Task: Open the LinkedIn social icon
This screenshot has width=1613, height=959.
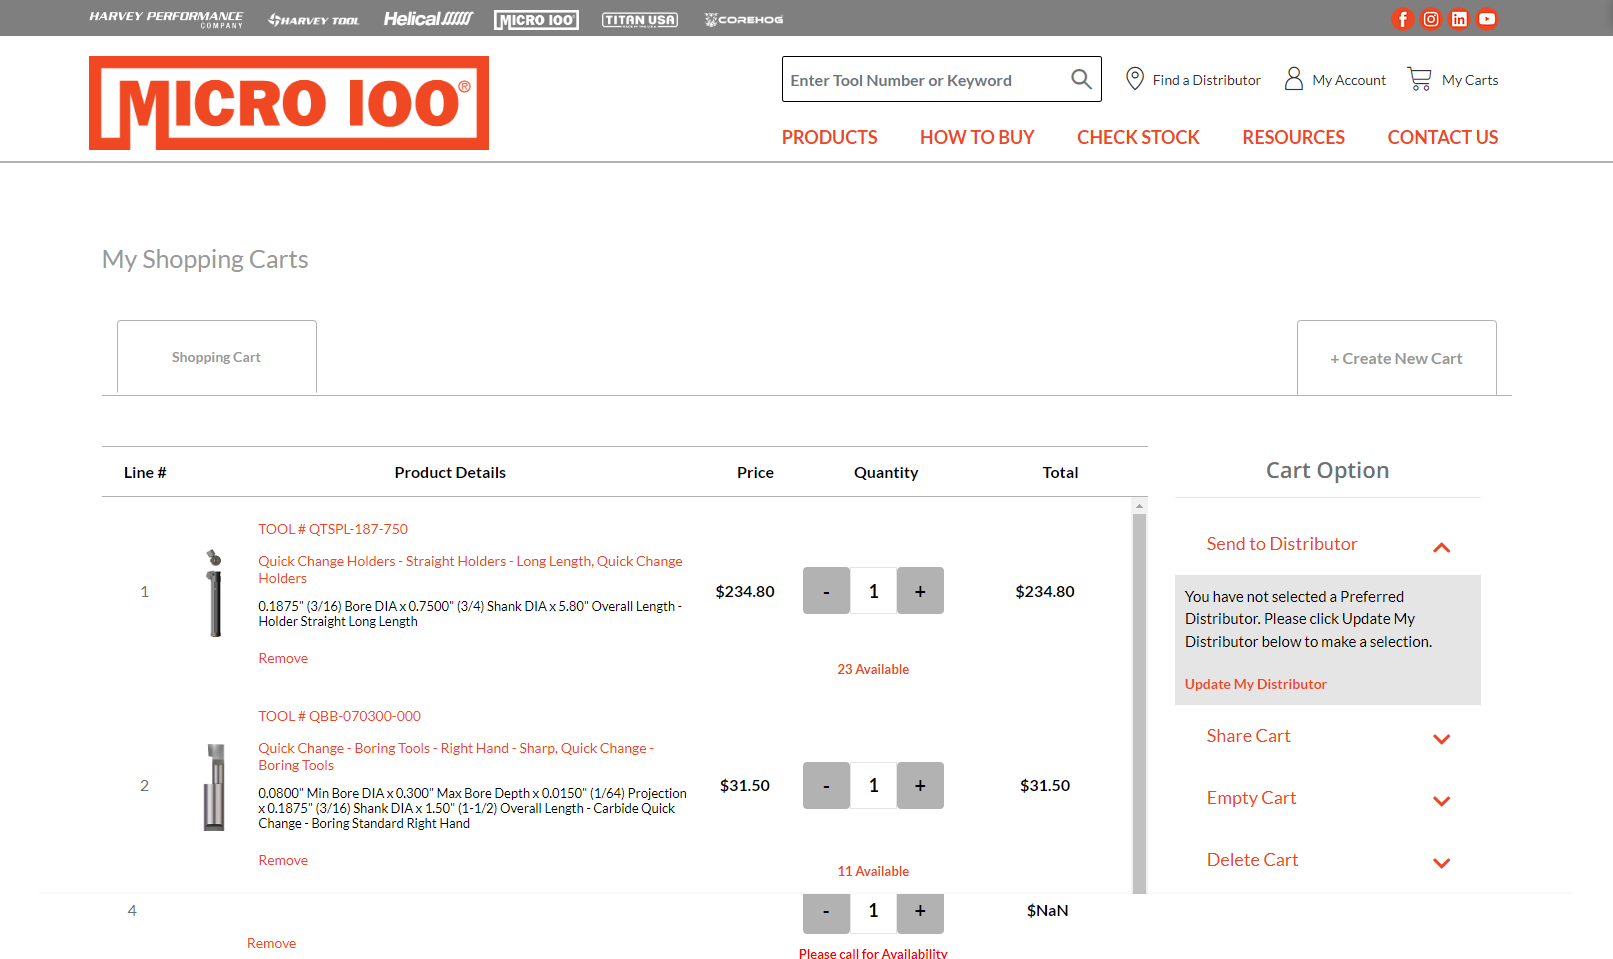Action: [x=1459, y=18]
